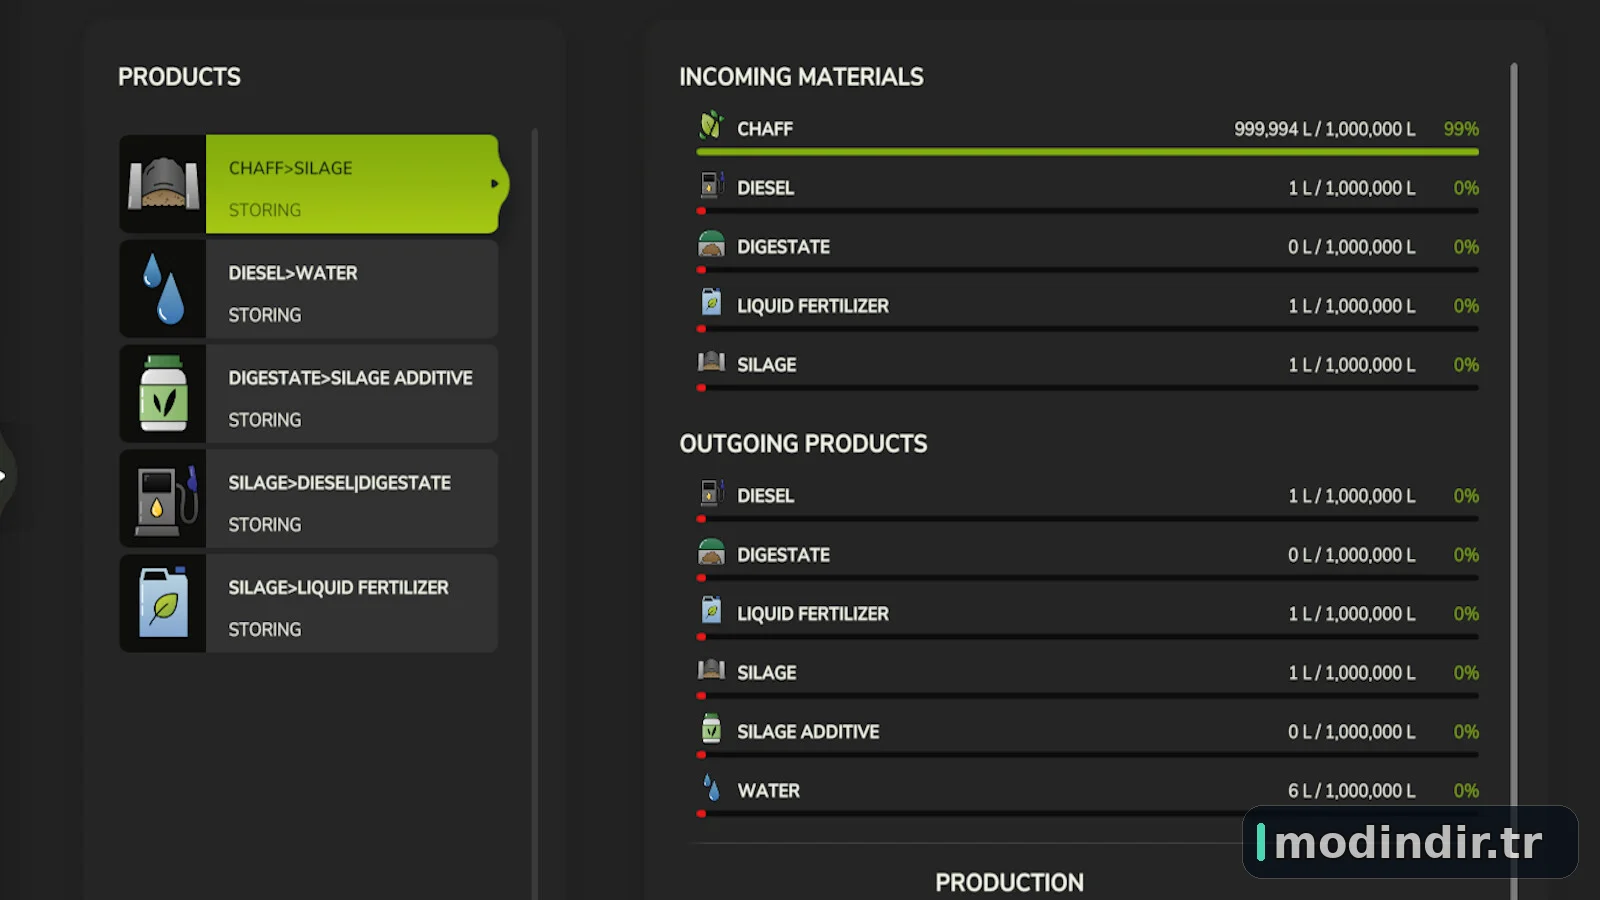This screenshot has height=900, width=1600.
Task: Click the water icon in Outgoing Products
Action: 711,788
